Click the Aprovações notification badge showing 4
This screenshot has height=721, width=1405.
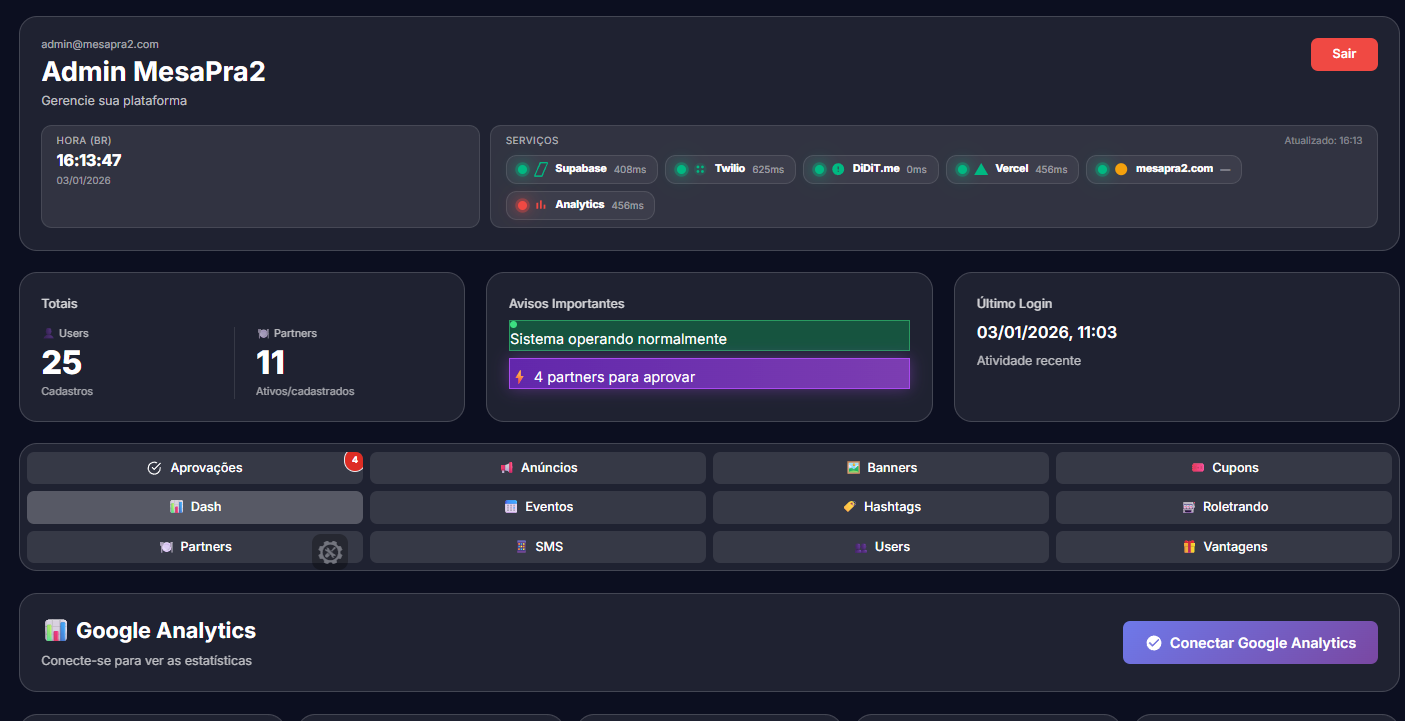[x=354, y=461]
